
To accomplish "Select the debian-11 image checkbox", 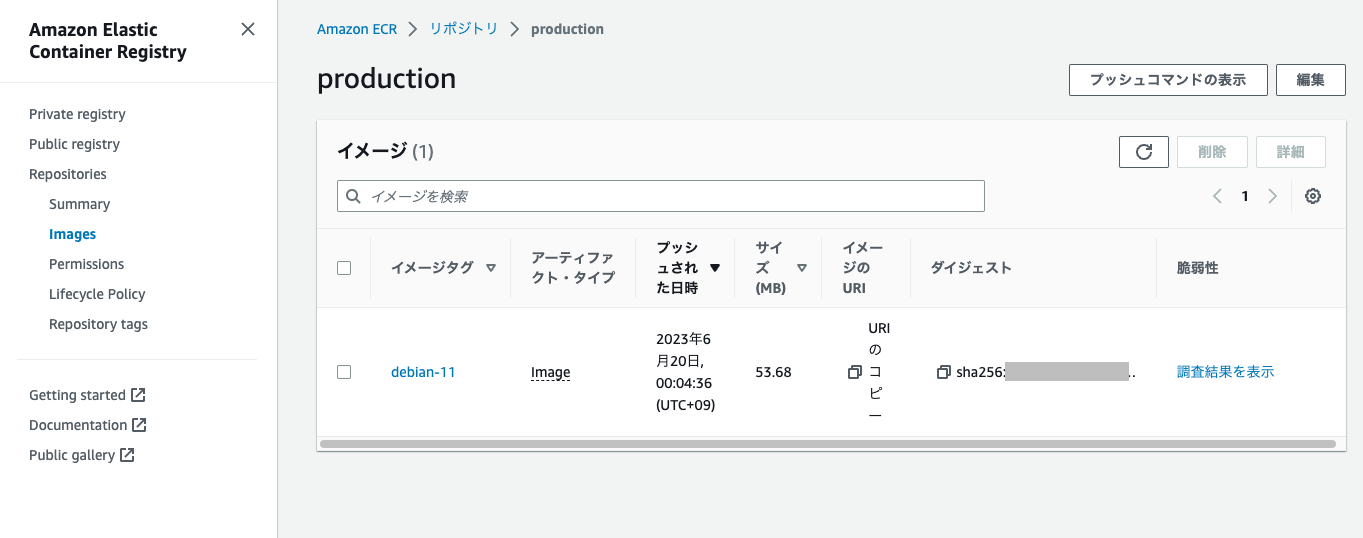I will [344, 372].
